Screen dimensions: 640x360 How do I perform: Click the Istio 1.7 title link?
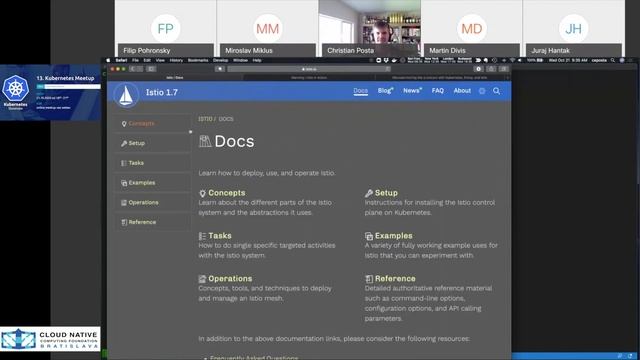click(162, 92)
